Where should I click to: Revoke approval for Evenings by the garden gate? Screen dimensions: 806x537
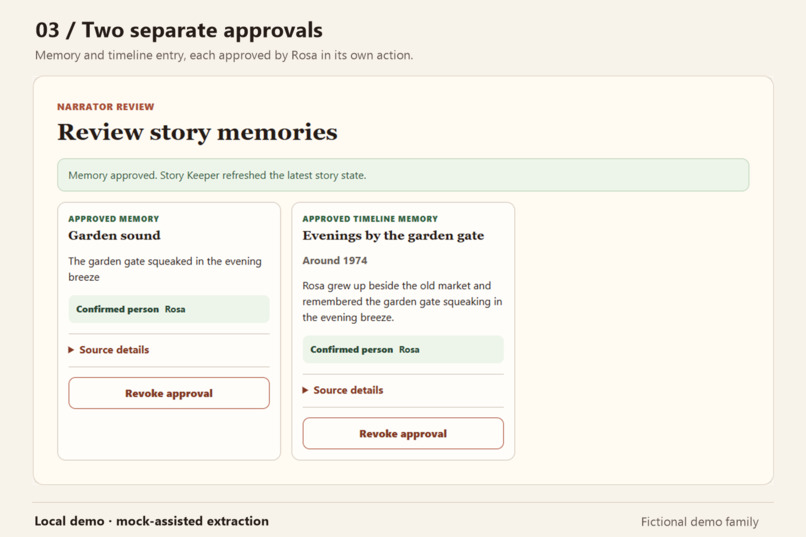pyautogui.click(x=403, y=433)
